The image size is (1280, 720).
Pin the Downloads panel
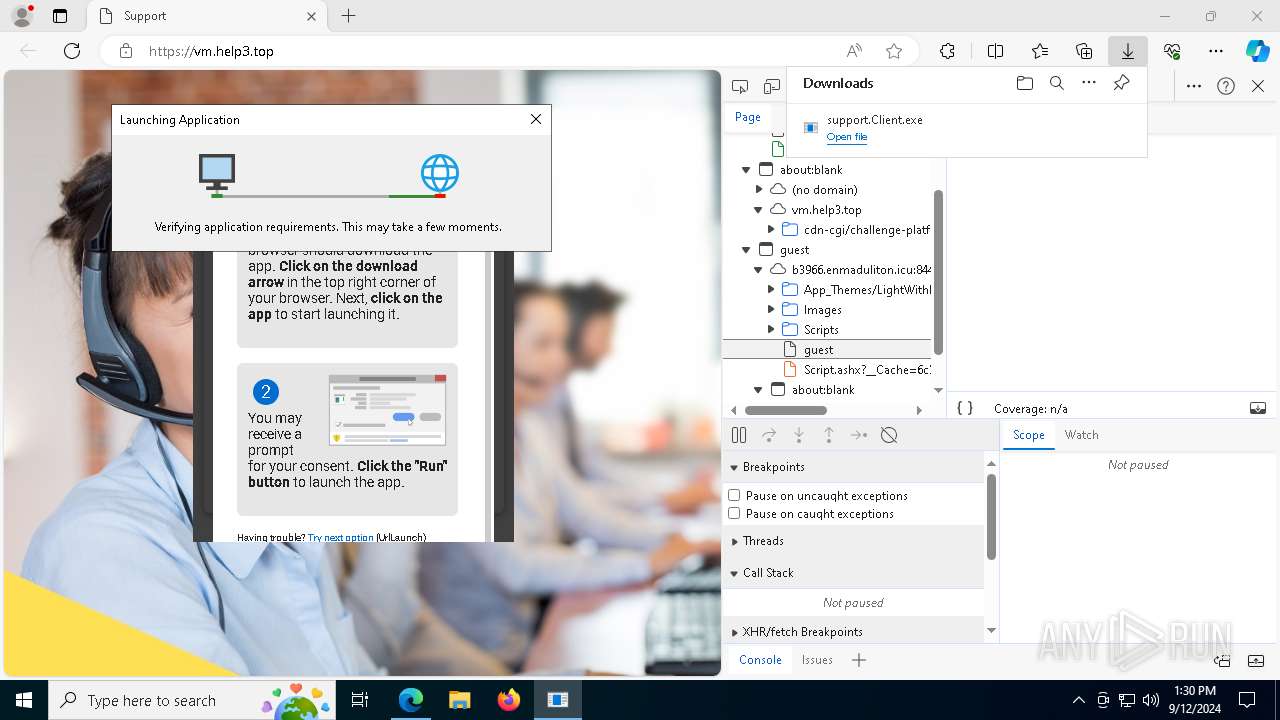[x=1121, y=83]
